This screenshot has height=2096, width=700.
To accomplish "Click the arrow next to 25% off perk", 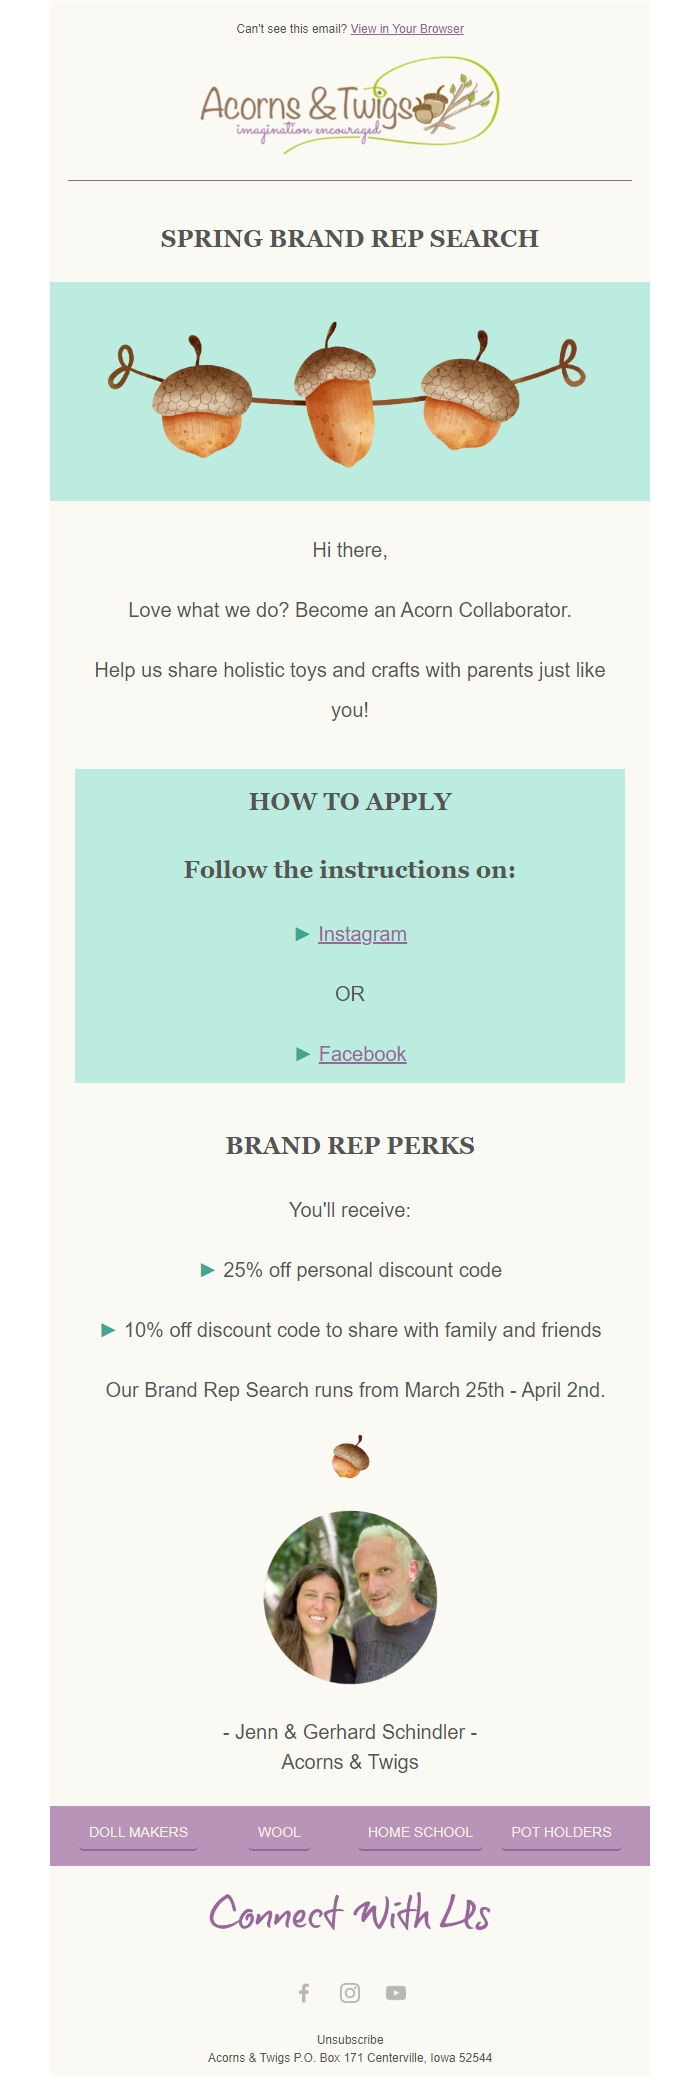I will [207, 1270].
